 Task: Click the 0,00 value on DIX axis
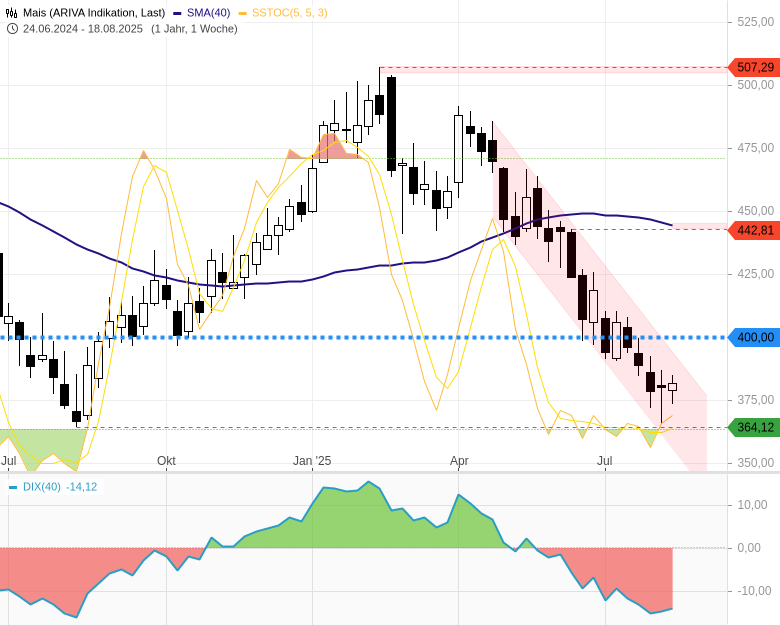tap(749, 548)
